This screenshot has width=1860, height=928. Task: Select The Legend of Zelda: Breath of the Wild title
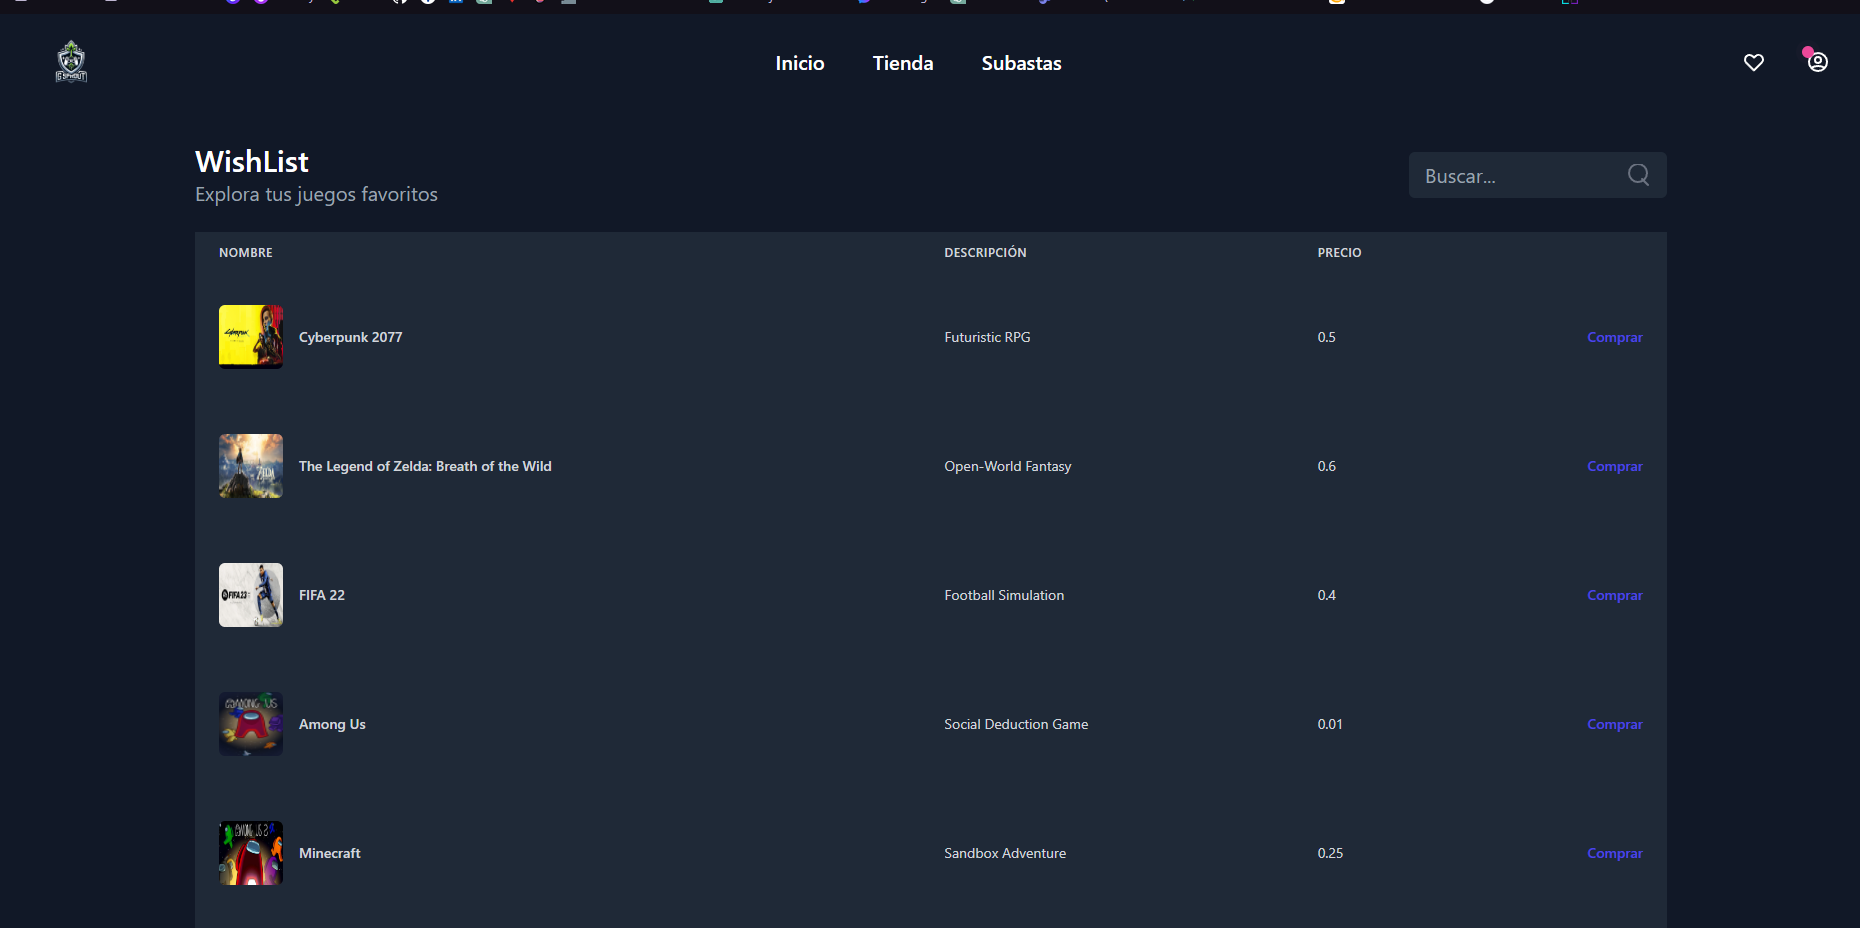[x=425, y=466]
